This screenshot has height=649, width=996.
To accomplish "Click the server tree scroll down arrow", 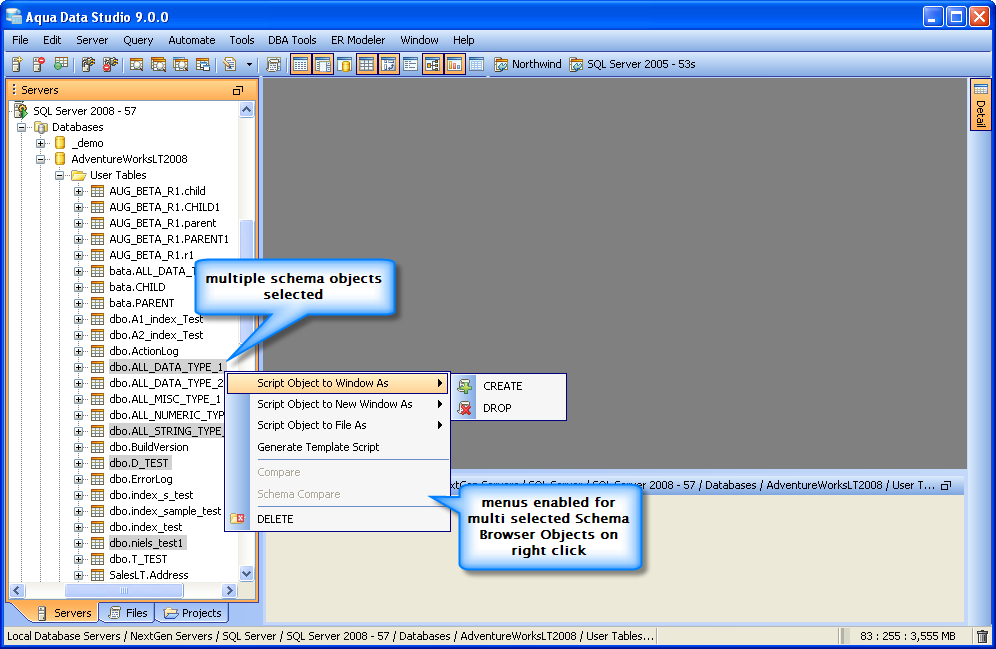I will pyautogui.click(x=246, y=573).
